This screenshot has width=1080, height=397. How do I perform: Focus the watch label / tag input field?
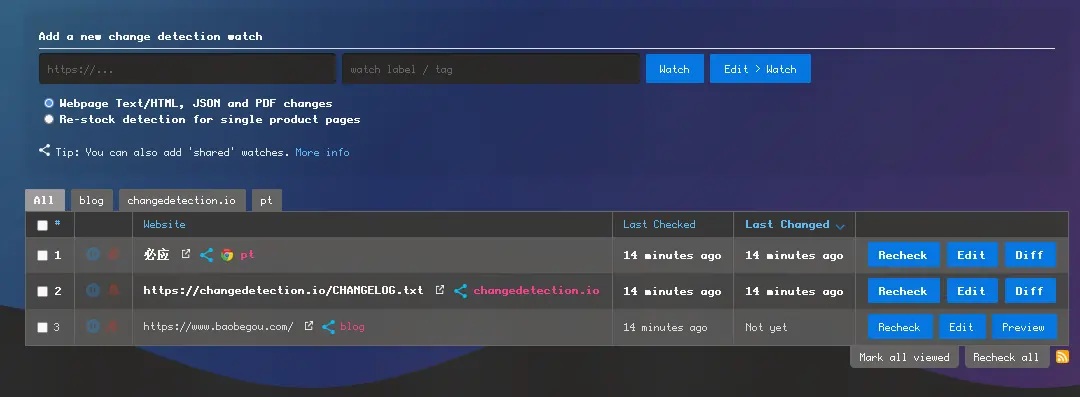point(491,69)
